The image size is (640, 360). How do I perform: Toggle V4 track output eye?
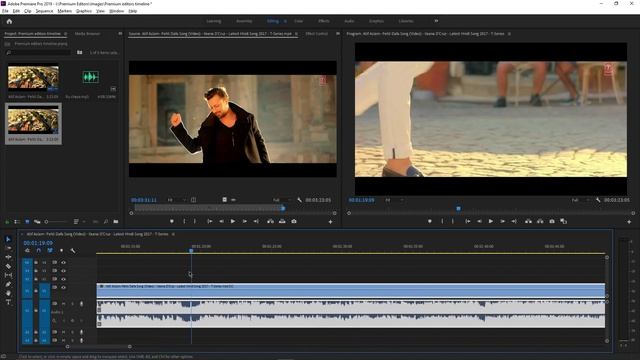(63, 262)
